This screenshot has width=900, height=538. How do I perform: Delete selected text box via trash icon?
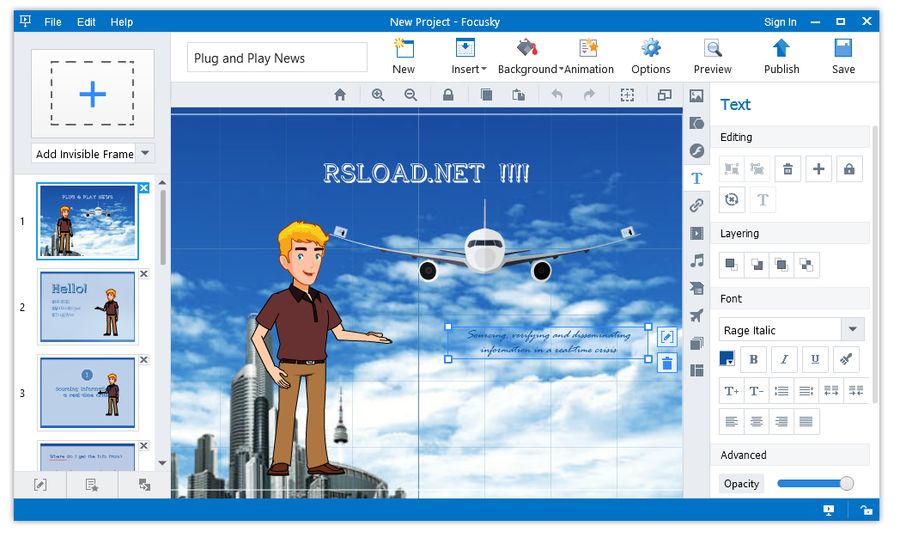(667, 363)
